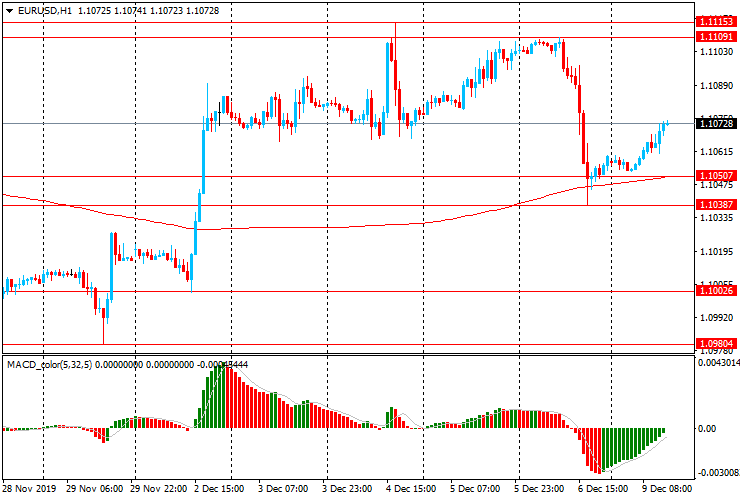Viewport: 740px width, 500px height.
Task: Click the 0.00 MACD scale value
Action: (707, 429)
